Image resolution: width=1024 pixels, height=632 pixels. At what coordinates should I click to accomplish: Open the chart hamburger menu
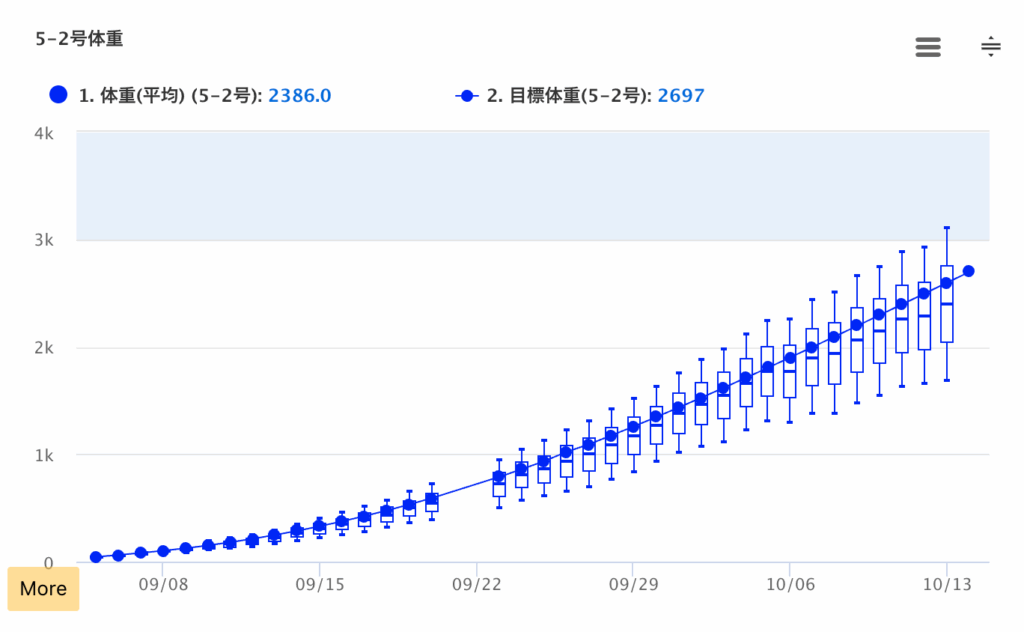(928, 47)
